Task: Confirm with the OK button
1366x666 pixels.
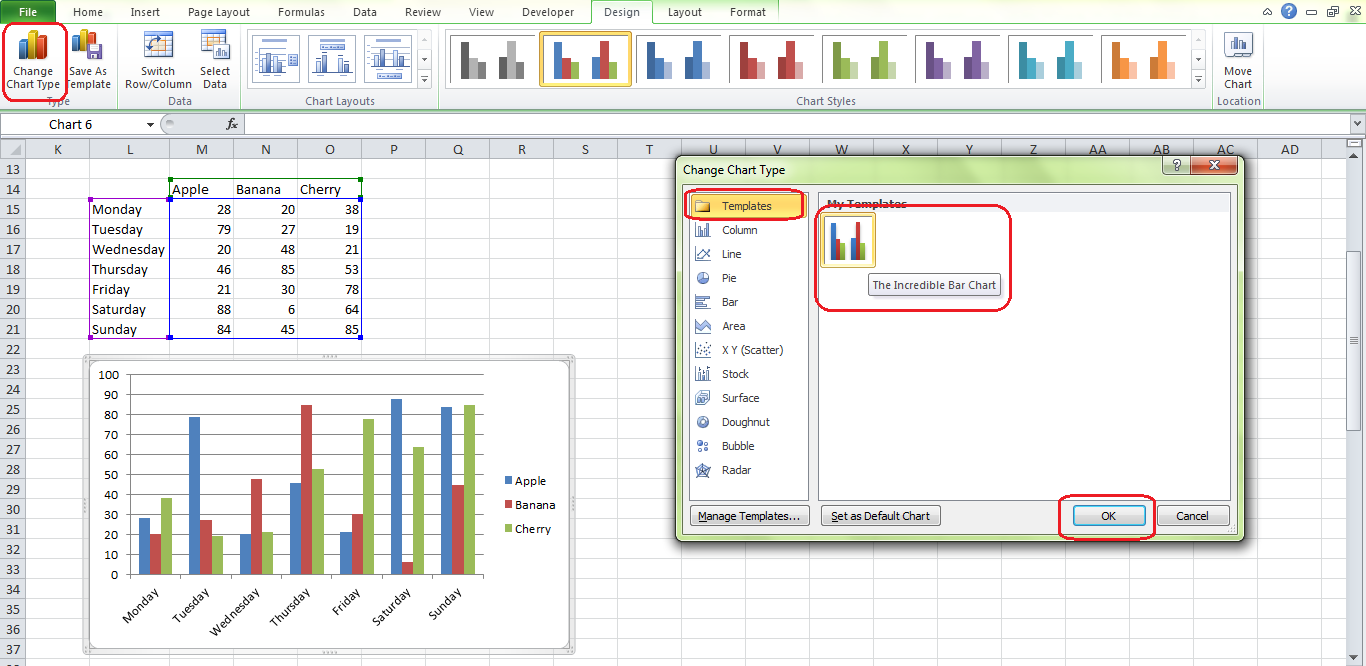Action: coord(1106,515)
